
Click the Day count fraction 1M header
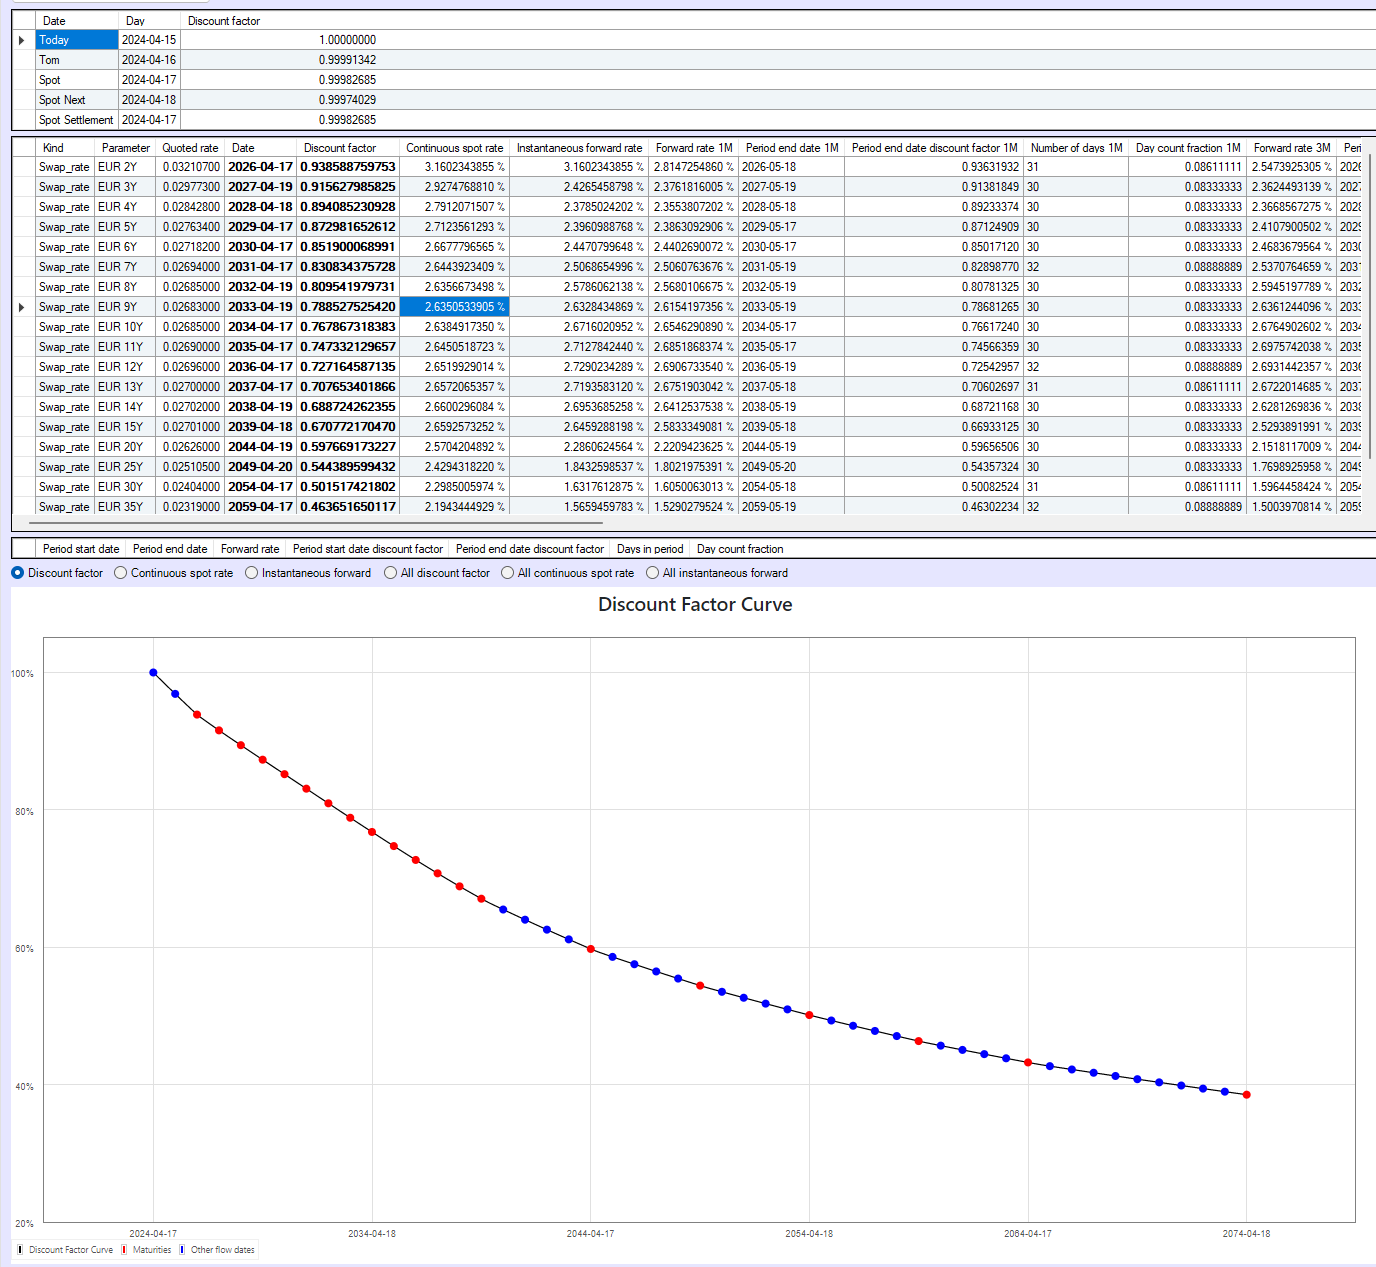1188,147
